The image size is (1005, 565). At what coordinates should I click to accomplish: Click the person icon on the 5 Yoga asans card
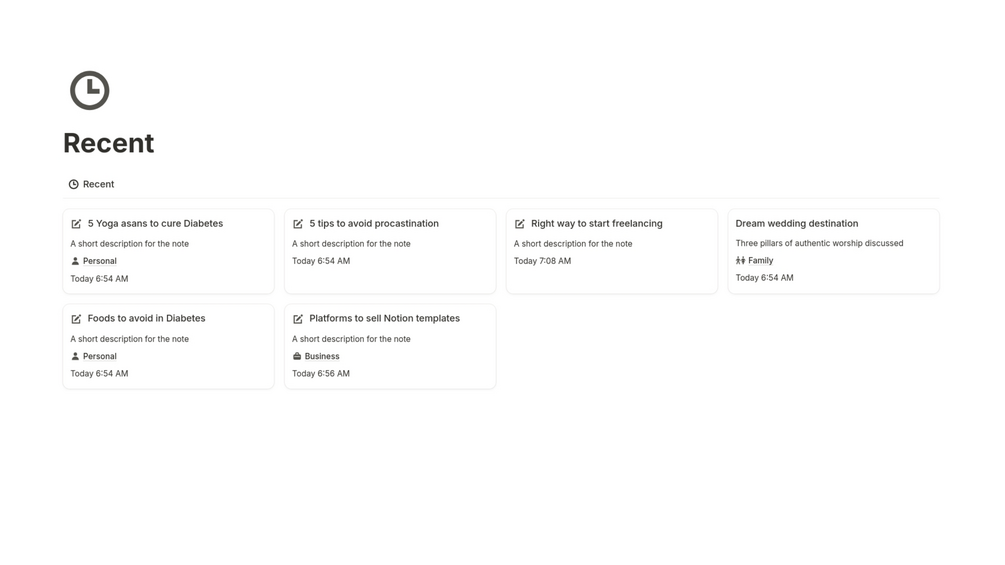[x=75, y=261]
